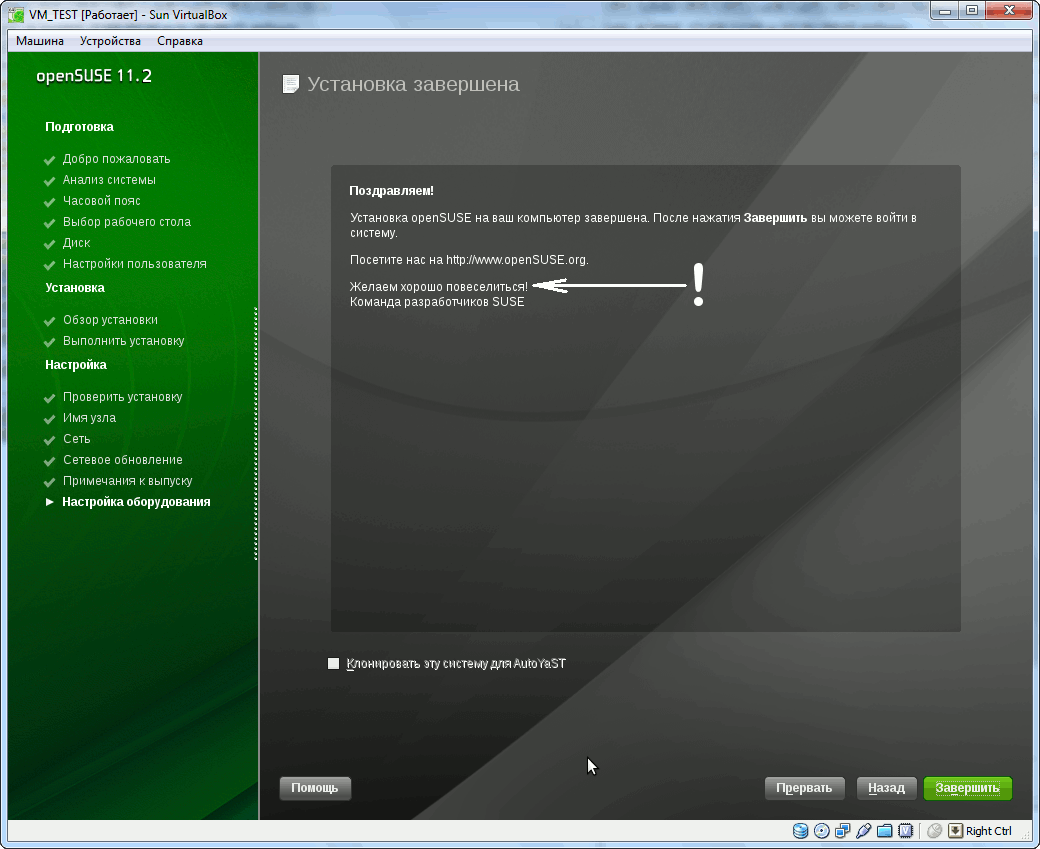Open the Устройства menu
The width and height of the screenshot is (1040, 849).
pyautogui.click(x=110, y=41)
